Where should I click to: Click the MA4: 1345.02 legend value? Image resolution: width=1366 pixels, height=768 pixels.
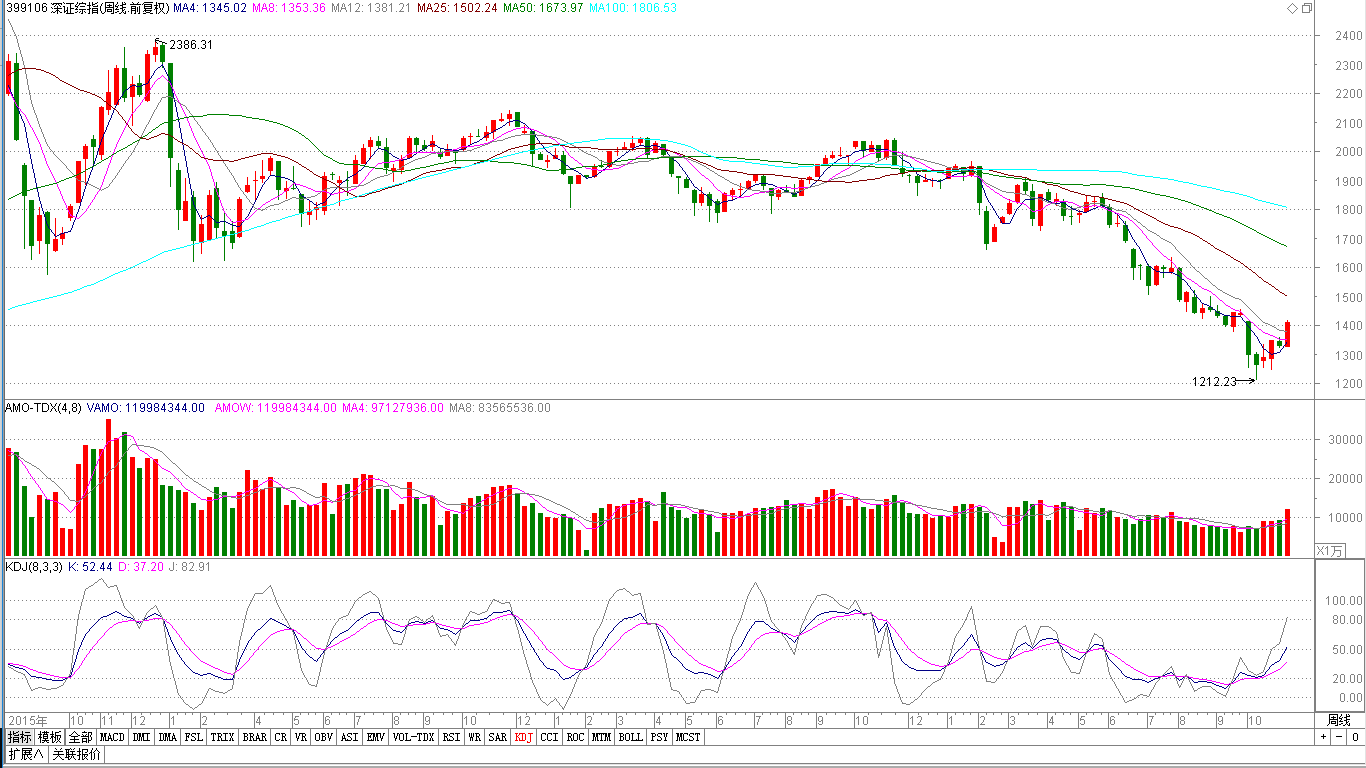pos(209,8)
